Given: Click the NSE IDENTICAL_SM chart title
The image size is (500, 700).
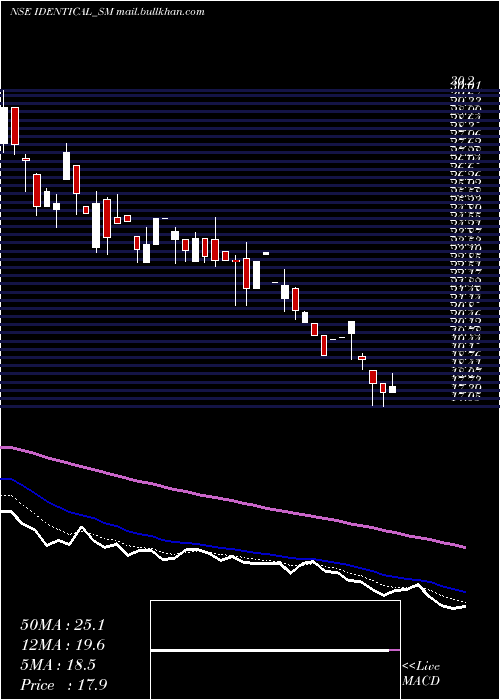Looking at the screenshot, I should point(107,12).
